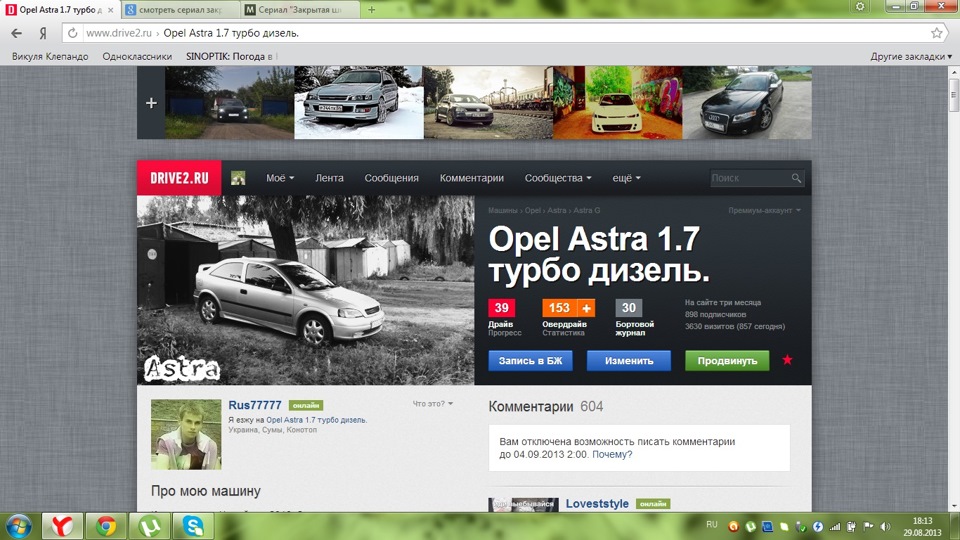
Task: Click the 39 Драйв progress badge
Action: (501, 308)
